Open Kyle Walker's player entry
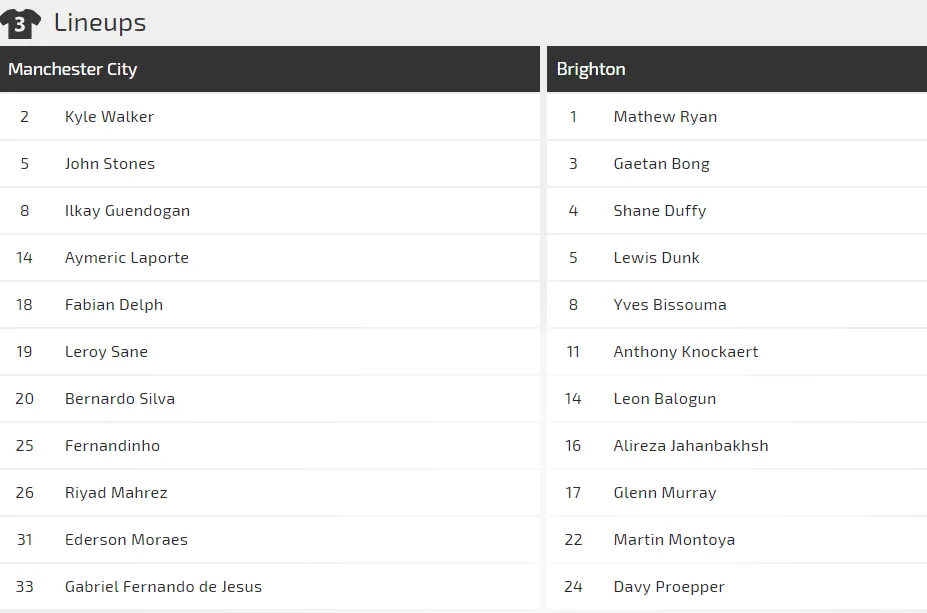 tap(109, 117)
